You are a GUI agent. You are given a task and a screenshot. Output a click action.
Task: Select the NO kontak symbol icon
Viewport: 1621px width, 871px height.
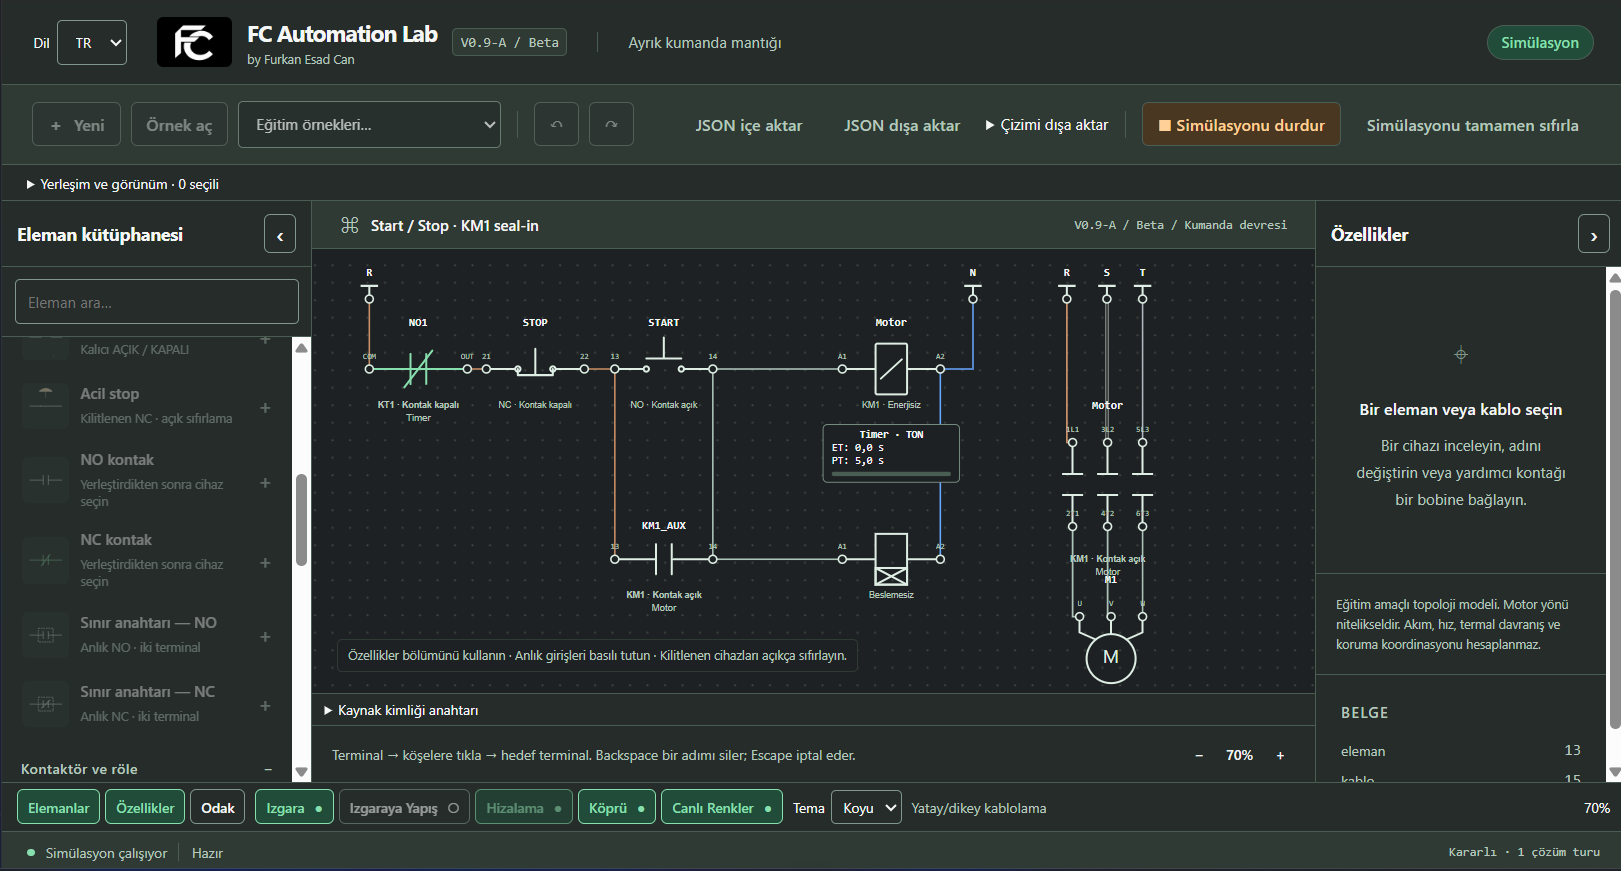pos(45,480)
